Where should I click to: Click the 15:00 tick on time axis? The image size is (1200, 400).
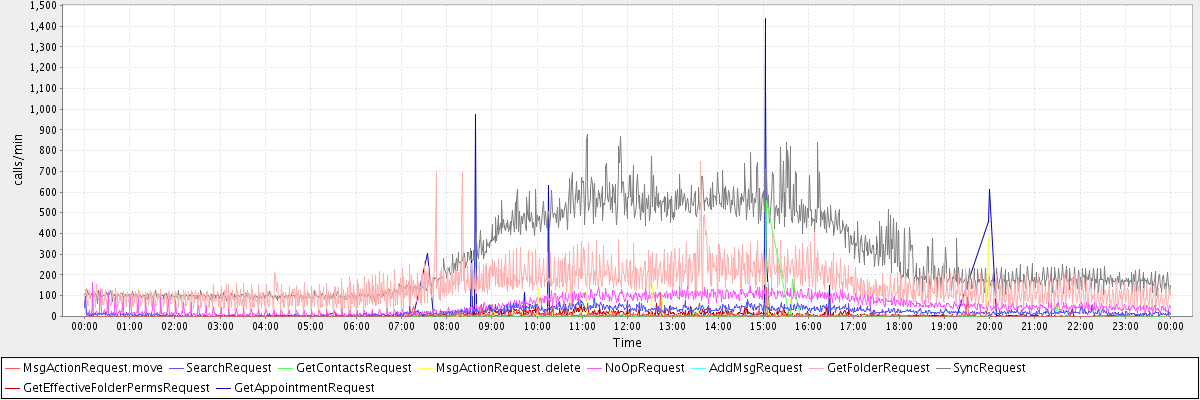click(763, 326)
